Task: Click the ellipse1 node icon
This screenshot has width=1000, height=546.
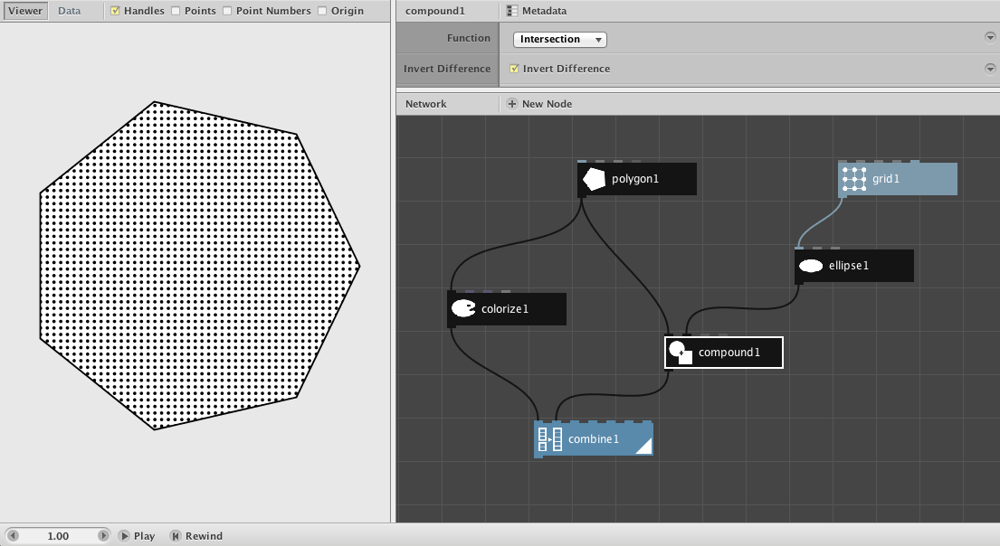Action: [x=811, y=266]
